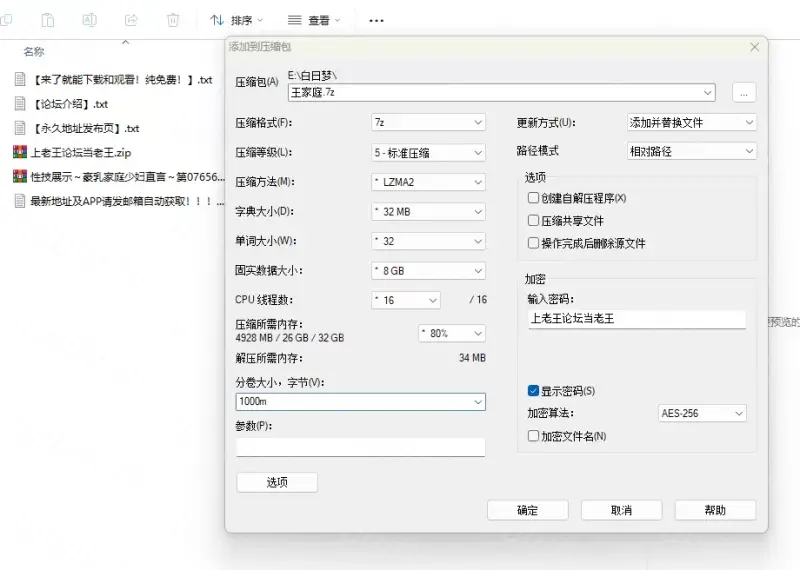Enable 加密文件名 checkbox
800x570 pixels.
[x=534, y=436]
